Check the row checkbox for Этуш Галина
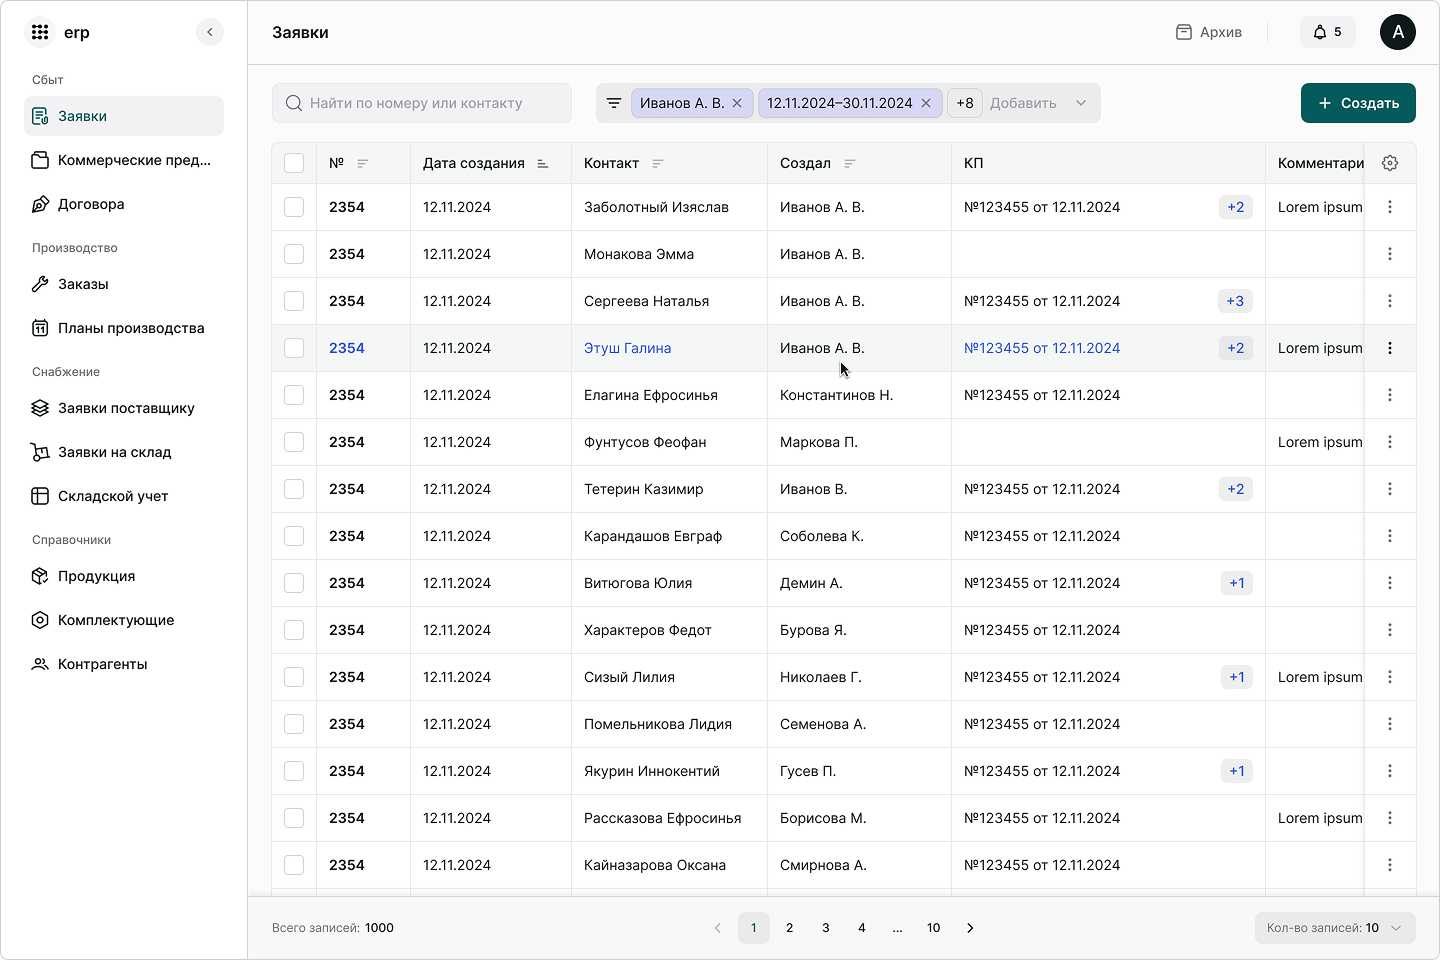 tap(294, 348)
